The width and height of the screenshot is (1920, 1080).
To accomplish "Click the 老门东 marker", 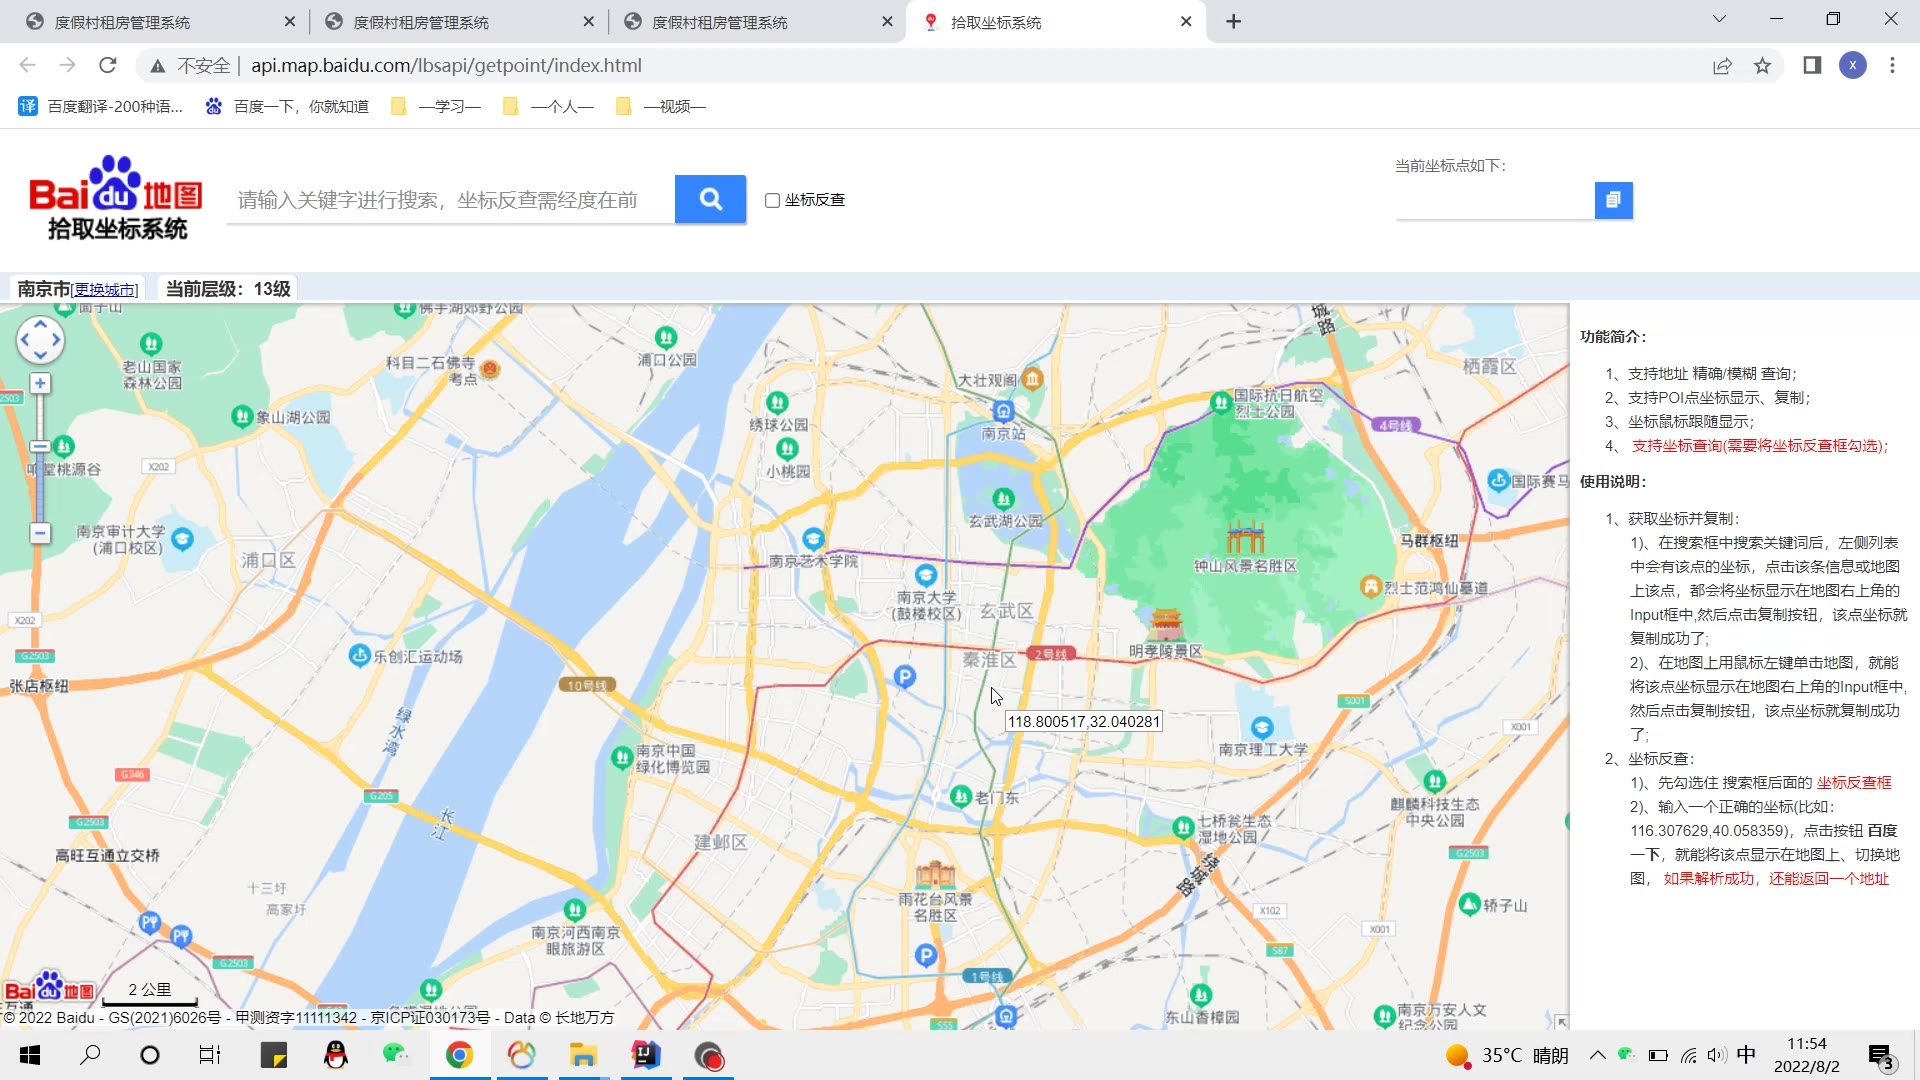I will [x=961, y=796].
